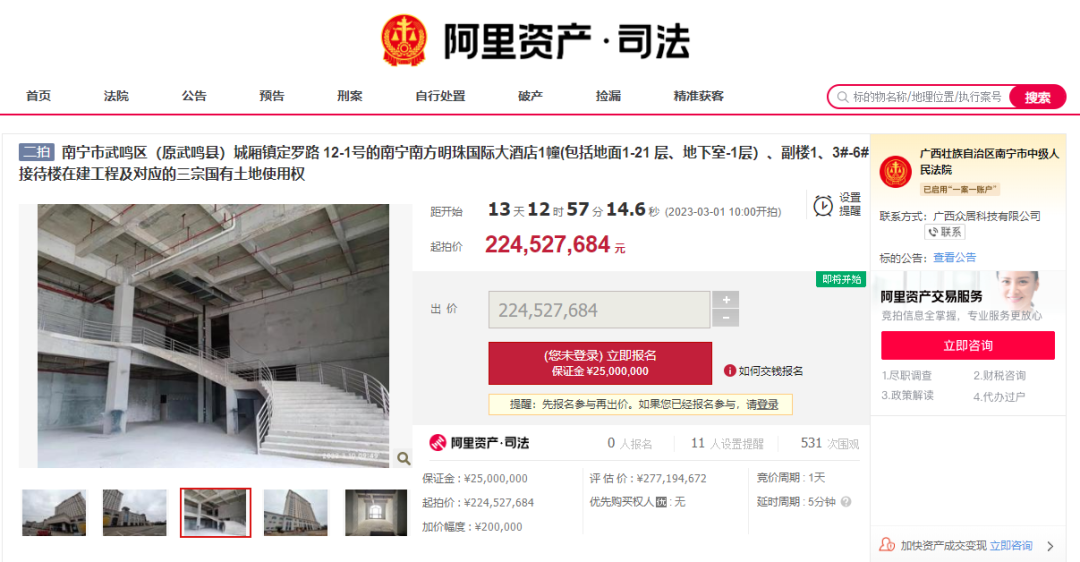1080x562 pixels.
Task: Click the 请登录 login link
Action: 762,404
